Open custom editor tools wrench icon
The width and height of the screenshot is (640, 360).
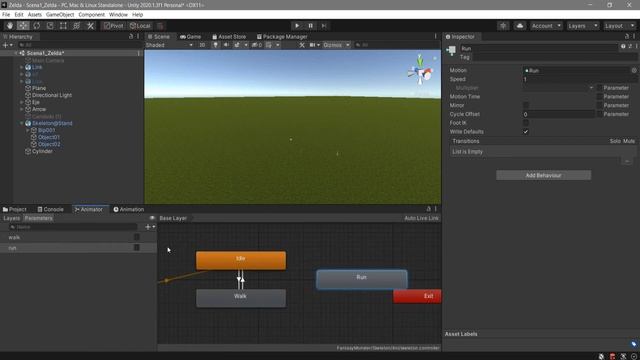click(x=90, y=26)
